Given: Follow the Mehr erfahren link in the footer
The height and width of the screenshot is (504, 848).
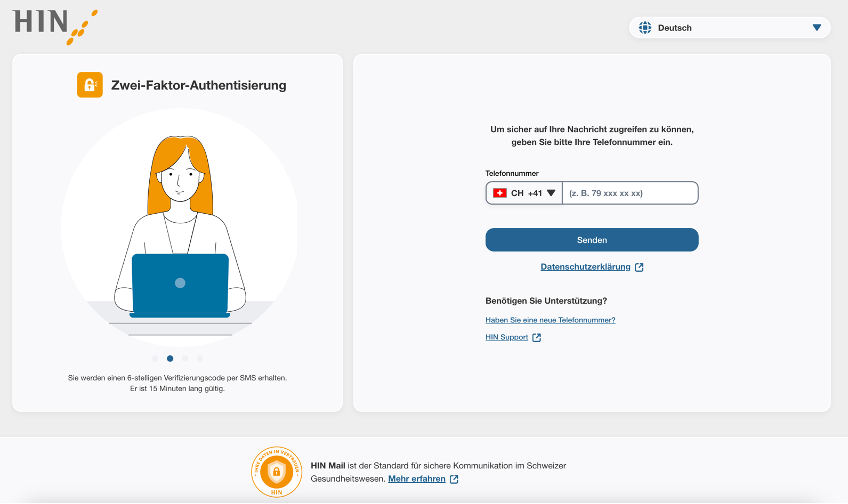Looking at the screenshot, I should point(416,479).
